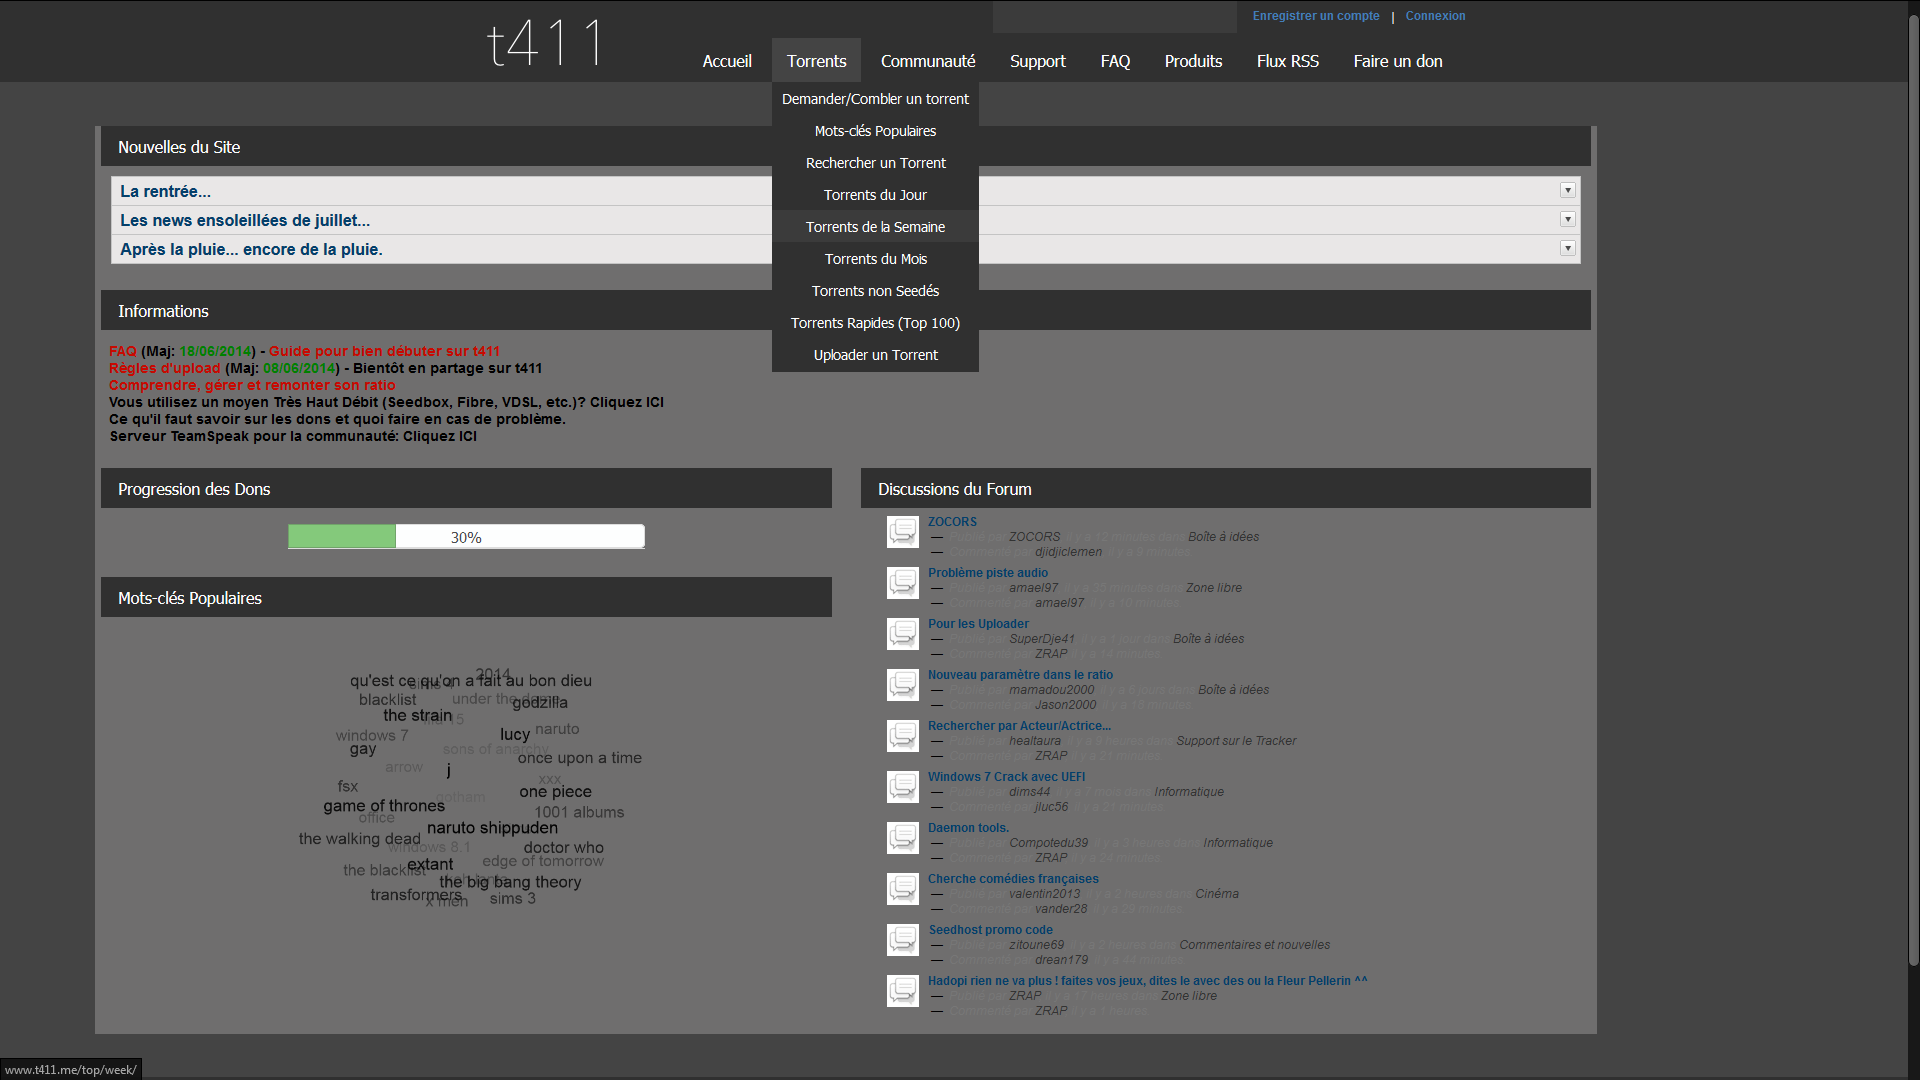1920x1080 pixels.
Task: Click the donation progress bar at 30%
Action: (x=466, y=537)
